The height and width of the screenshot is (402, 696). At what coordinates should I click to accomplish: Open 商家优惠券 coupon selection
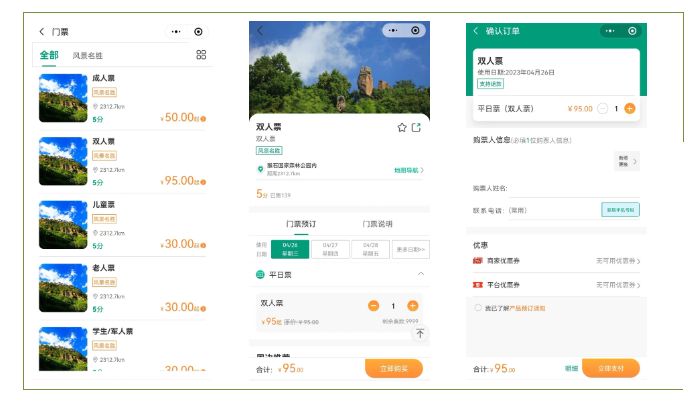coord(556,261)
